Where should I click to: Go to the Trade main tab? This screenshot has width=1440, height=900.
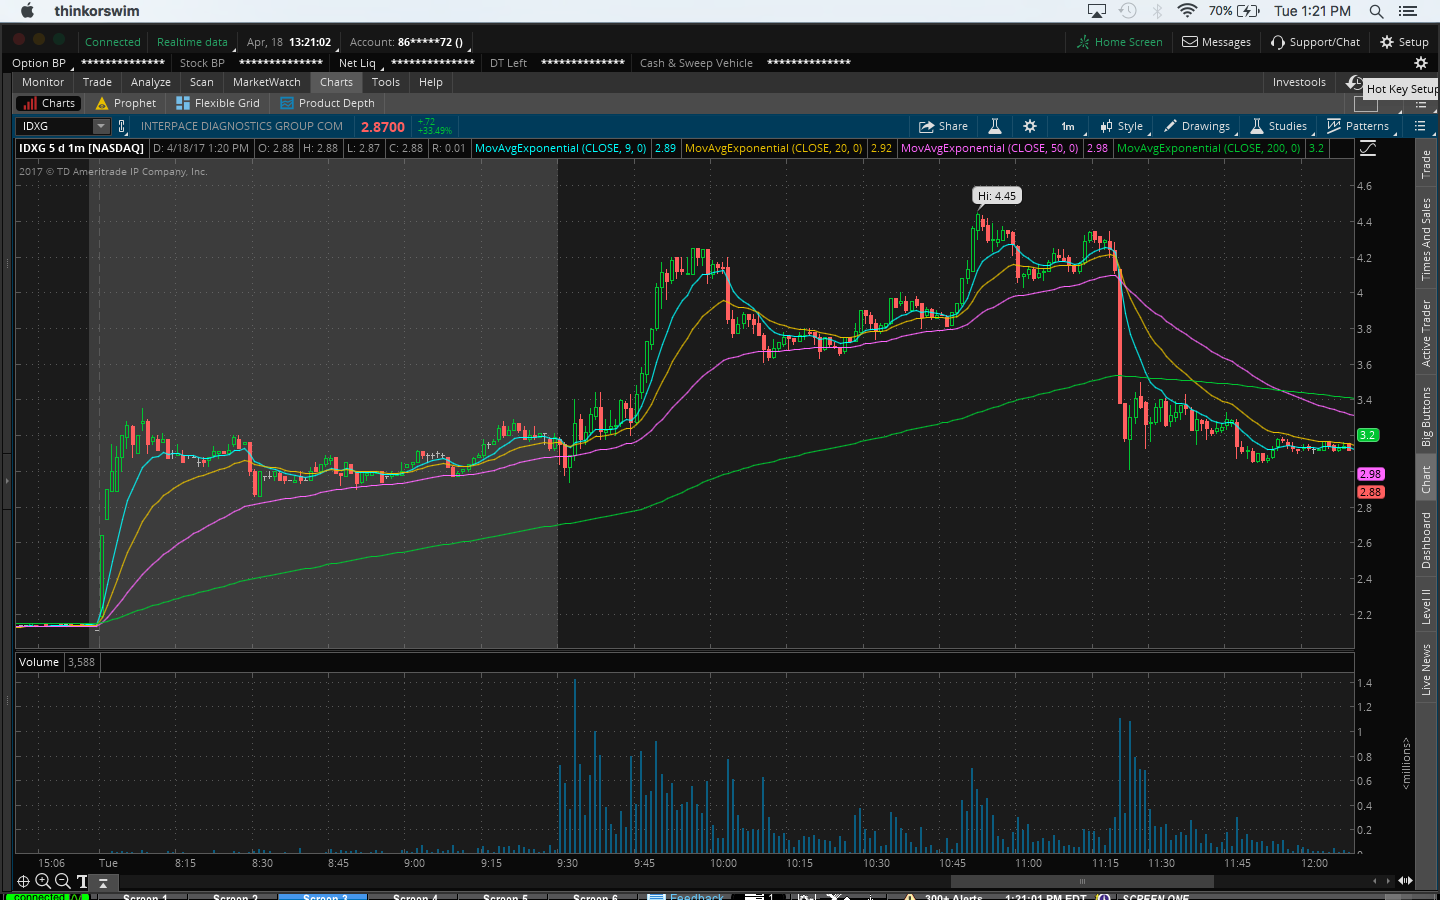point(97,82)
